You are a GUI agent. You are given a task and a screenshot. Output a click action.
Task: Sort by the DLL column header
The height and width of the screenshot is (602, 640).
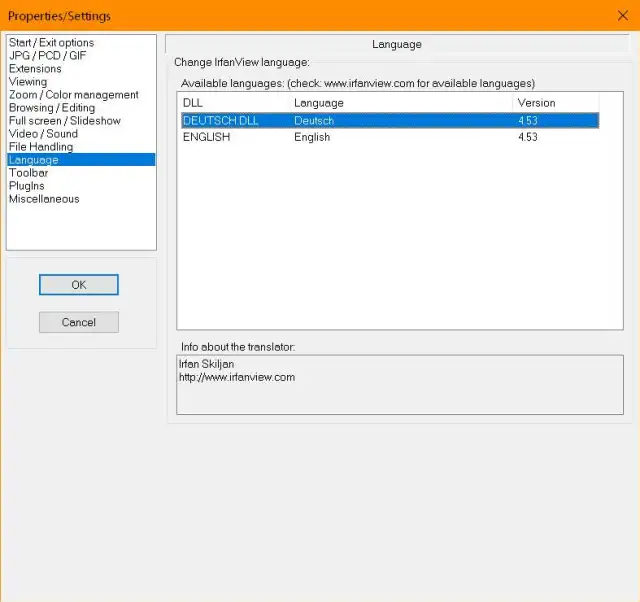pos(234,103)
